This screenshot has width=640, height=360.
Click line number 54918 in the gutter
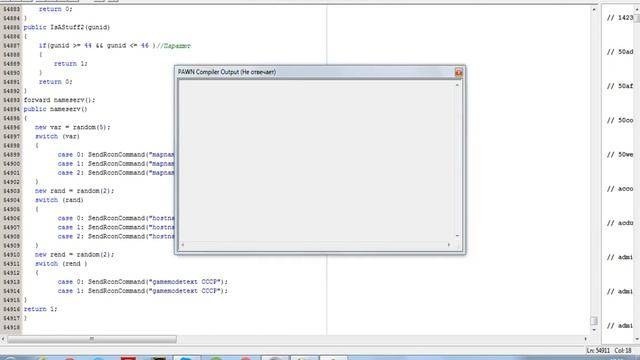click(11, 327)
